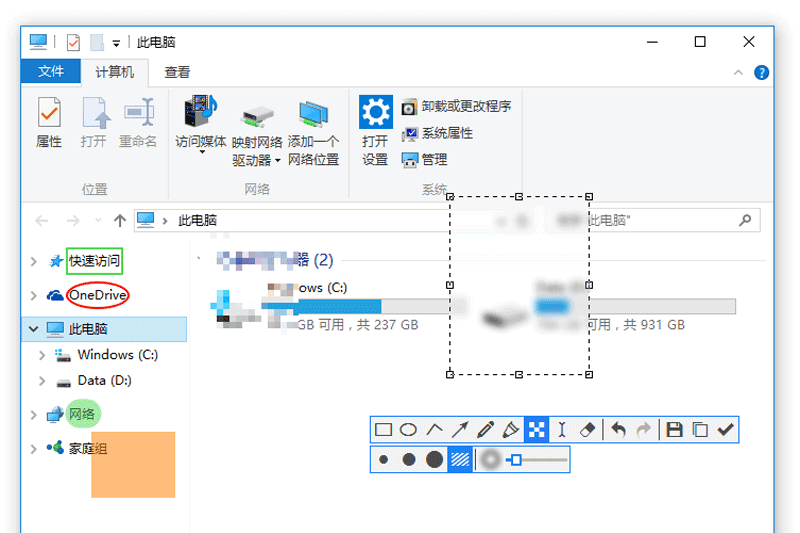The width and height of the screenshot is (800, 533).
Task: Click the eraser tool icon
Action: (x=588, y=430)
